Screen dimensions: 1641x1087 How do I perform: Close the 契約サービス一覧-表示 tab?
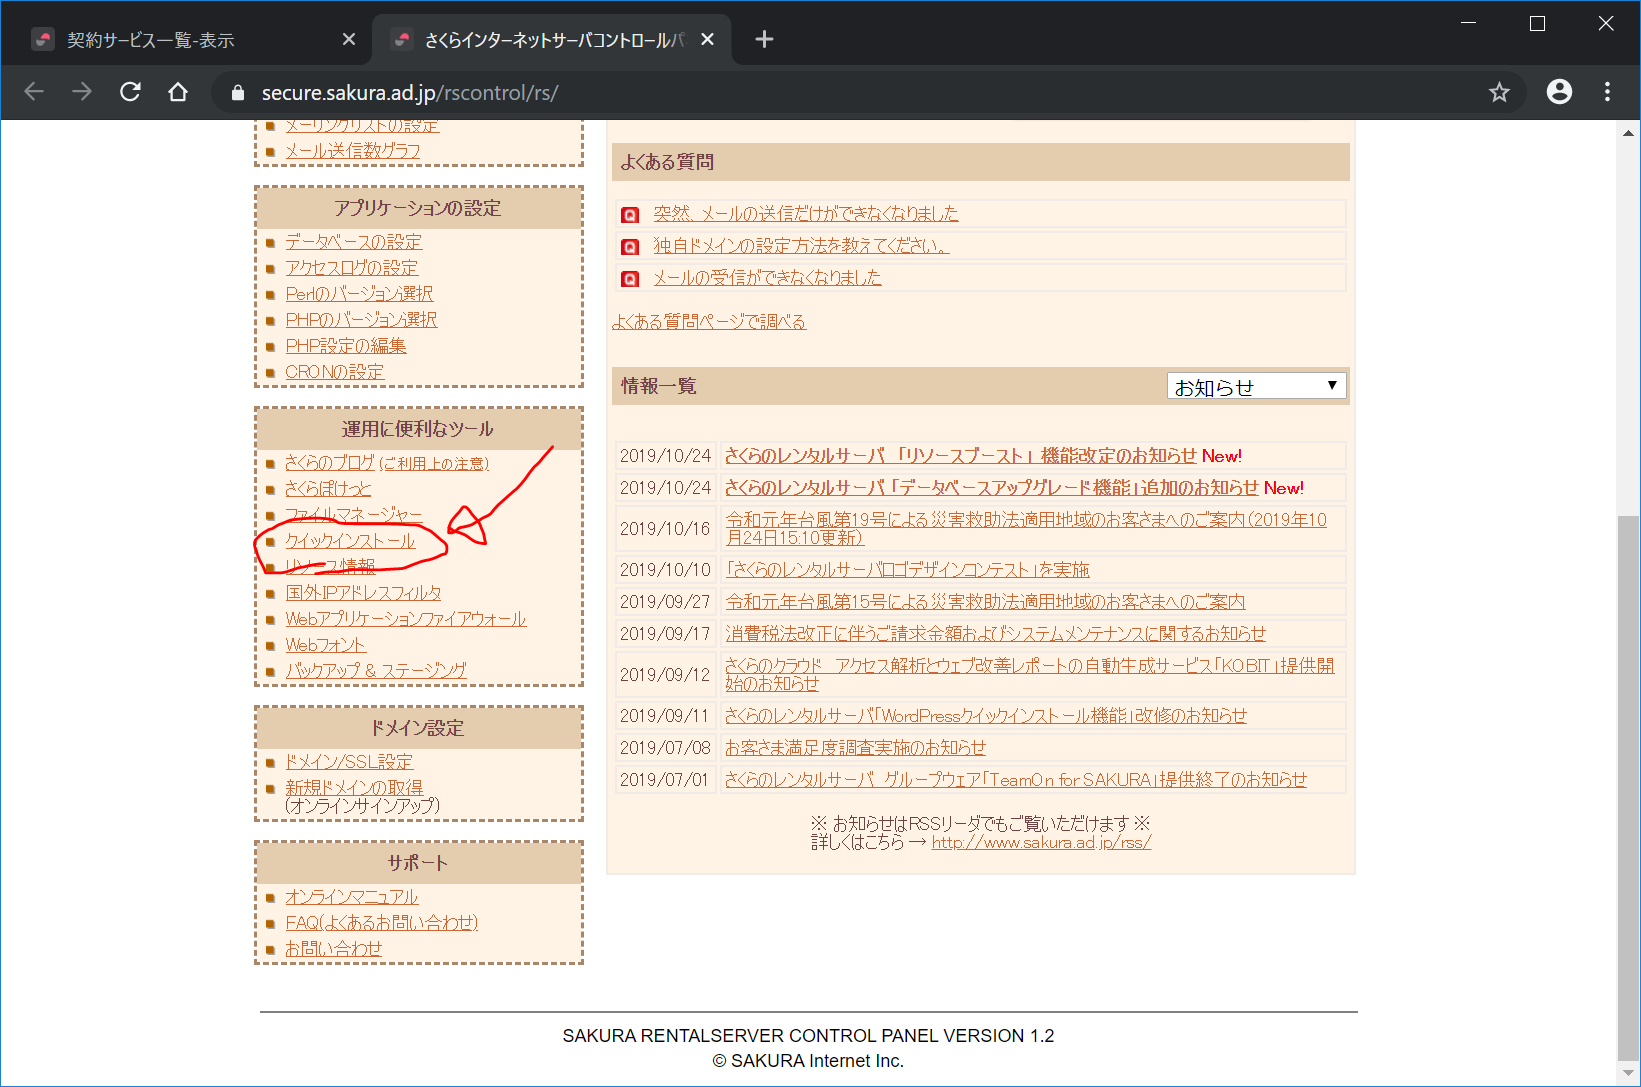(348, 39)
